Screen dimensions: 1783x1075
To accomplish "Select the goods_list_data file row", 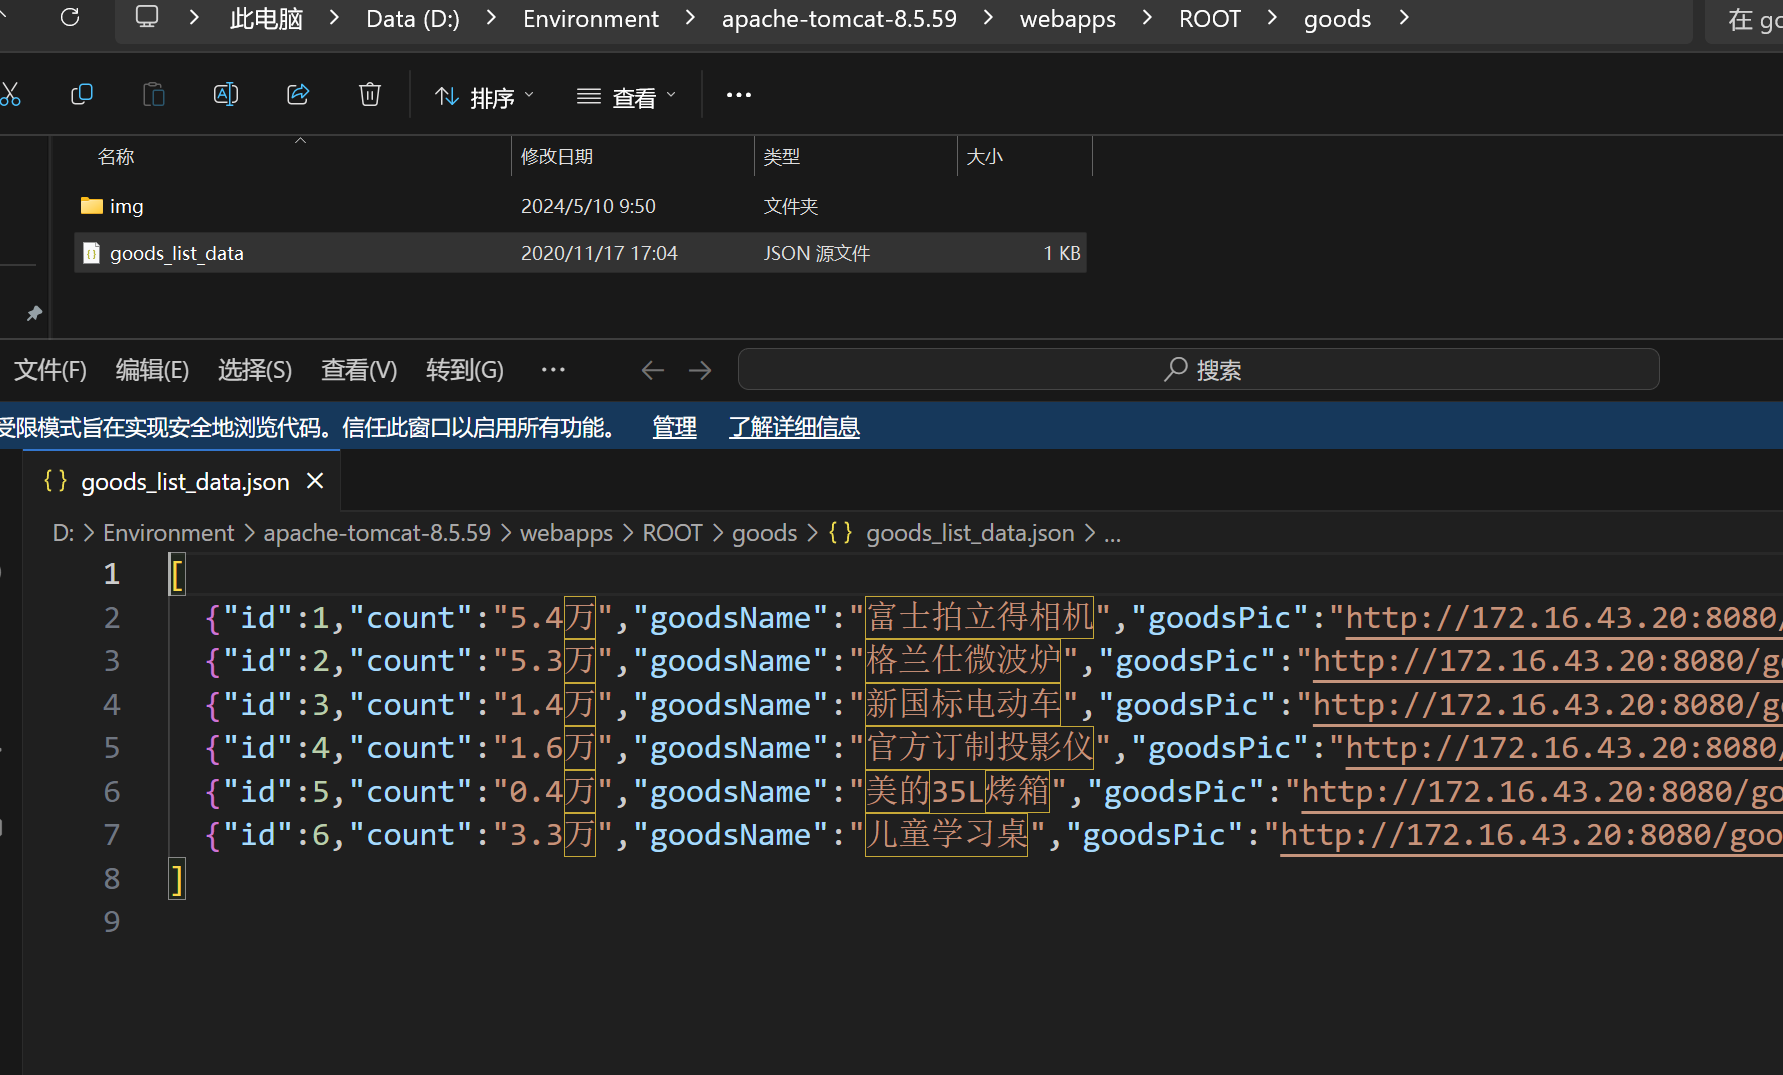I will tap(580, 253).
